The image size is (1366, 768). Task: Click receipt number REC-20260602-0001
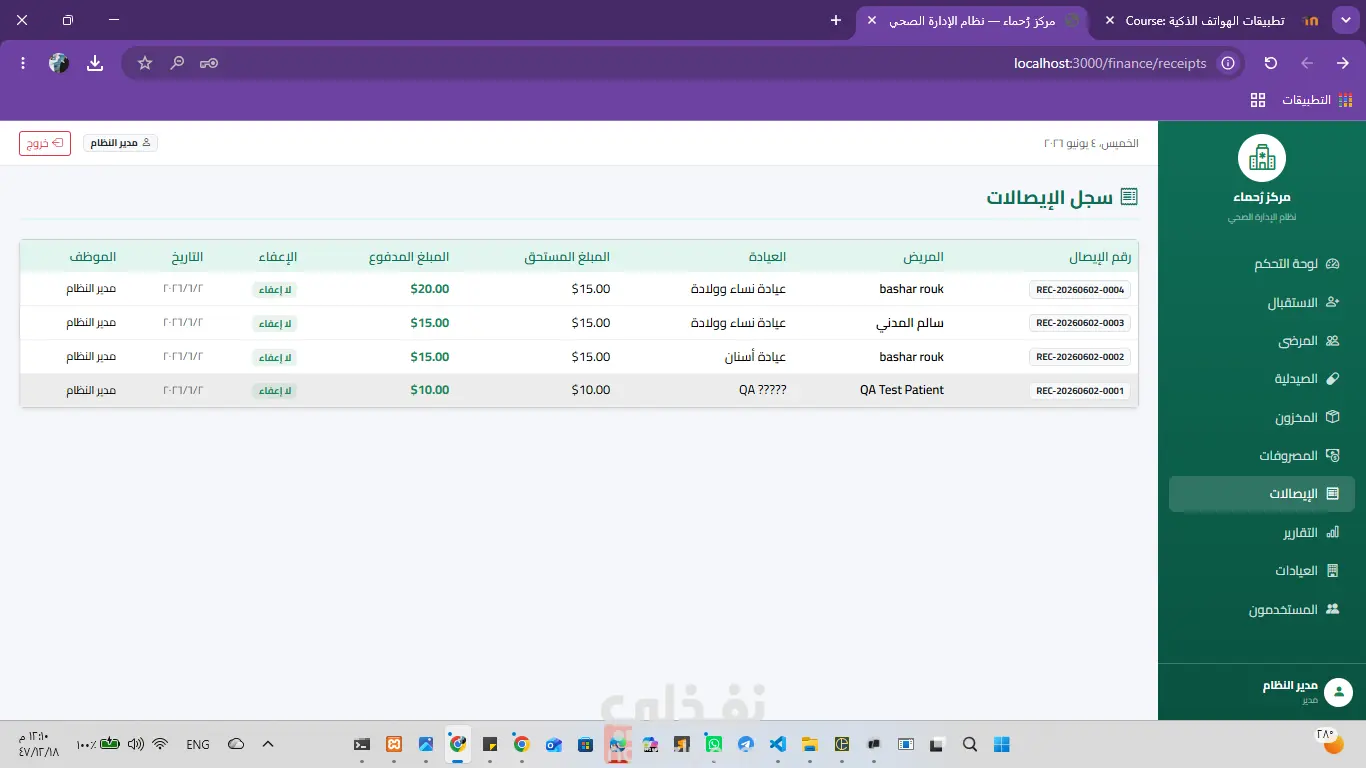[1080, 391]
